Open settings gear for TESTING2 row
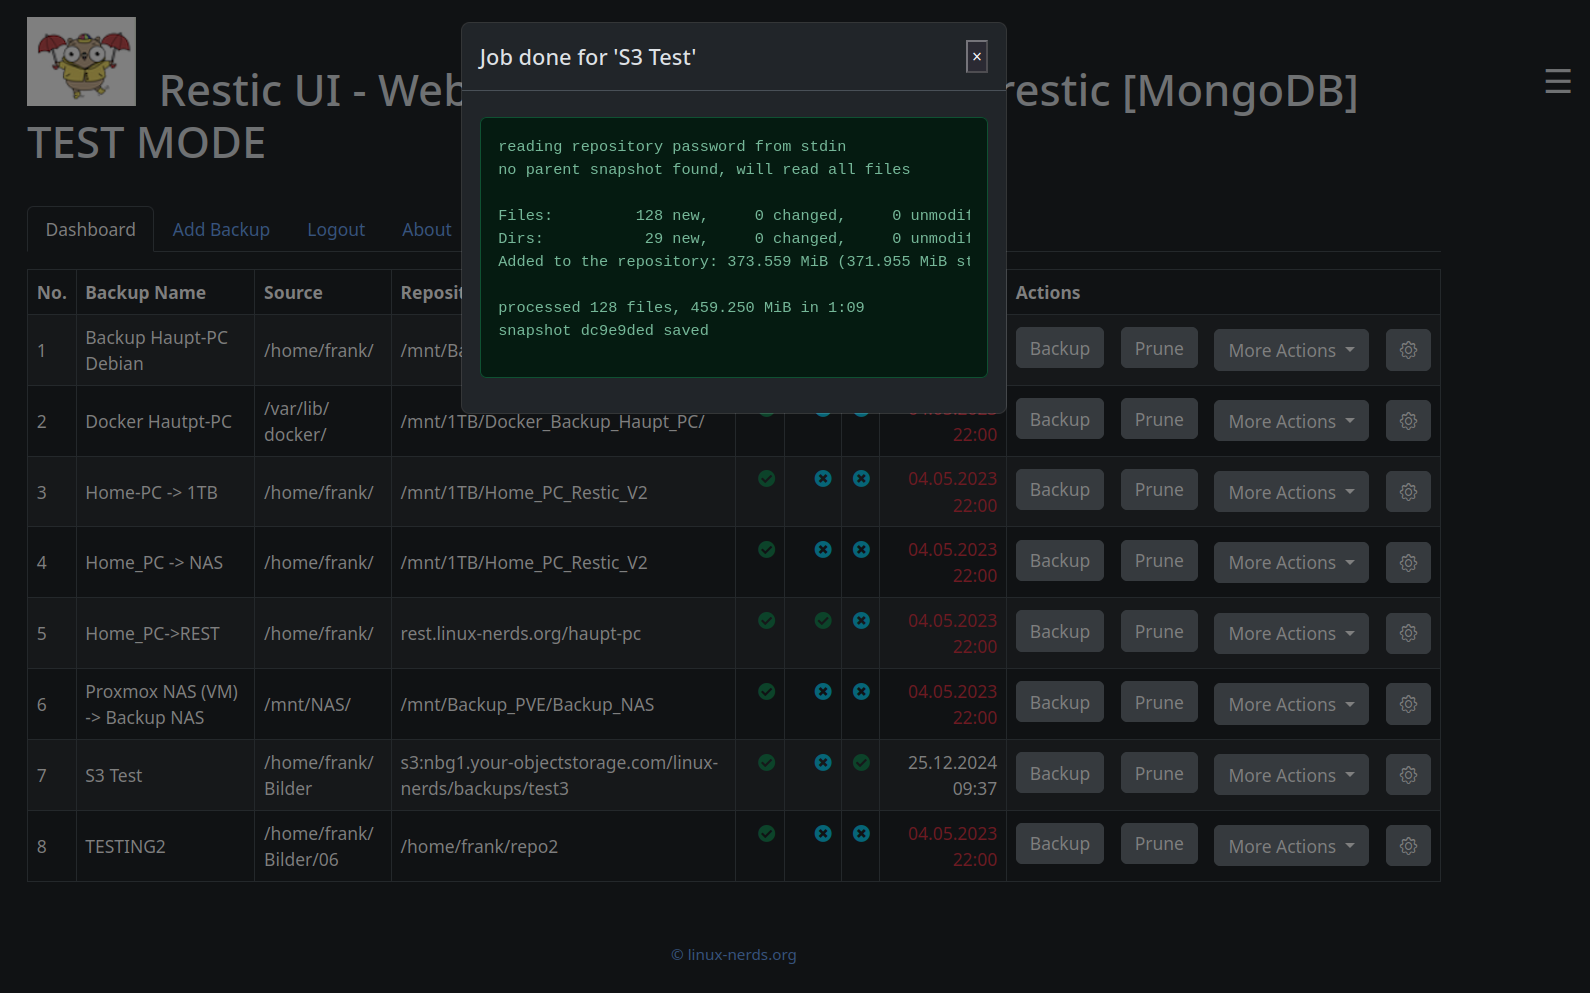 [x=1408, y=846]
